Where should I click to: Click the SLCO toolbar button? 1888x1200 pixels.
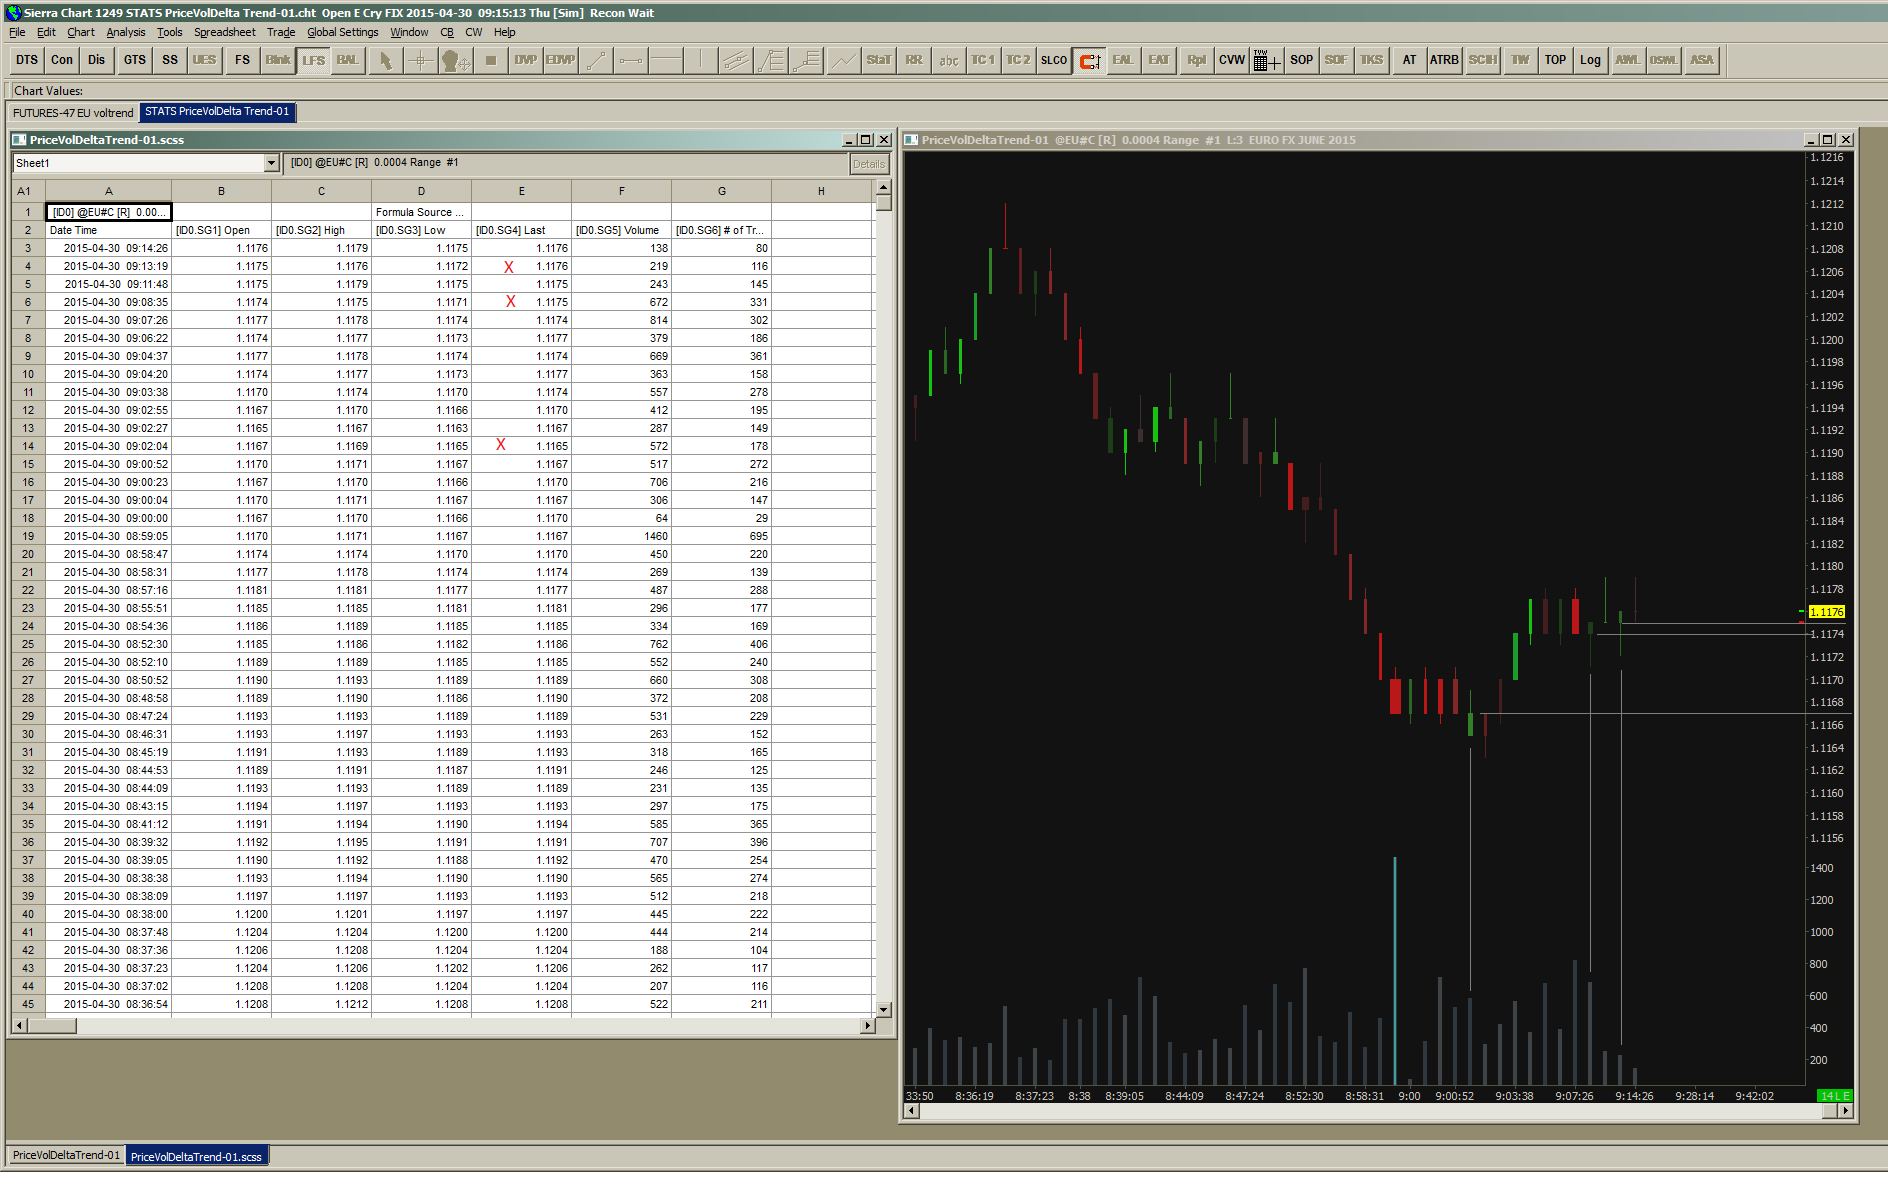click(x=1054, y=60)
